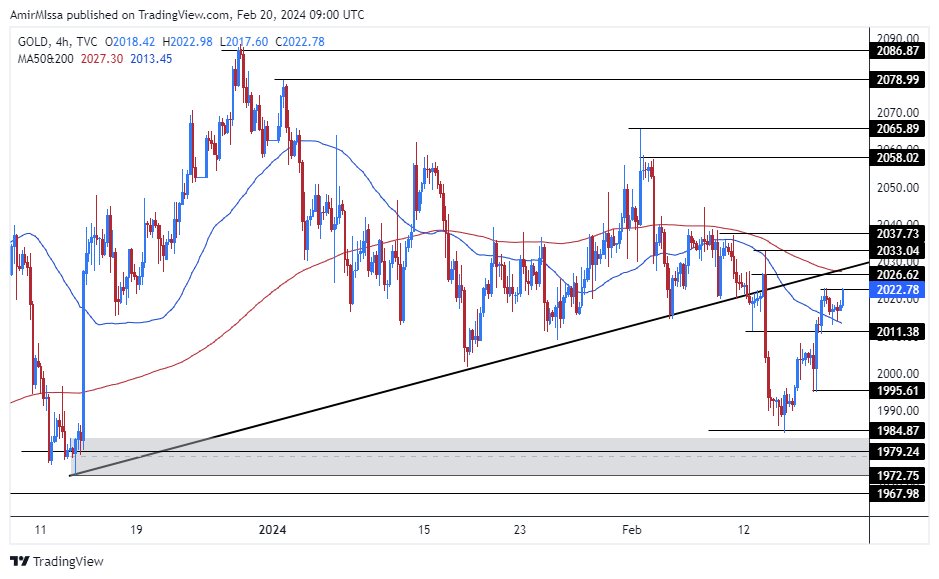
Task: Select the 1984.87 price level label
Action: tap(897, 431)
